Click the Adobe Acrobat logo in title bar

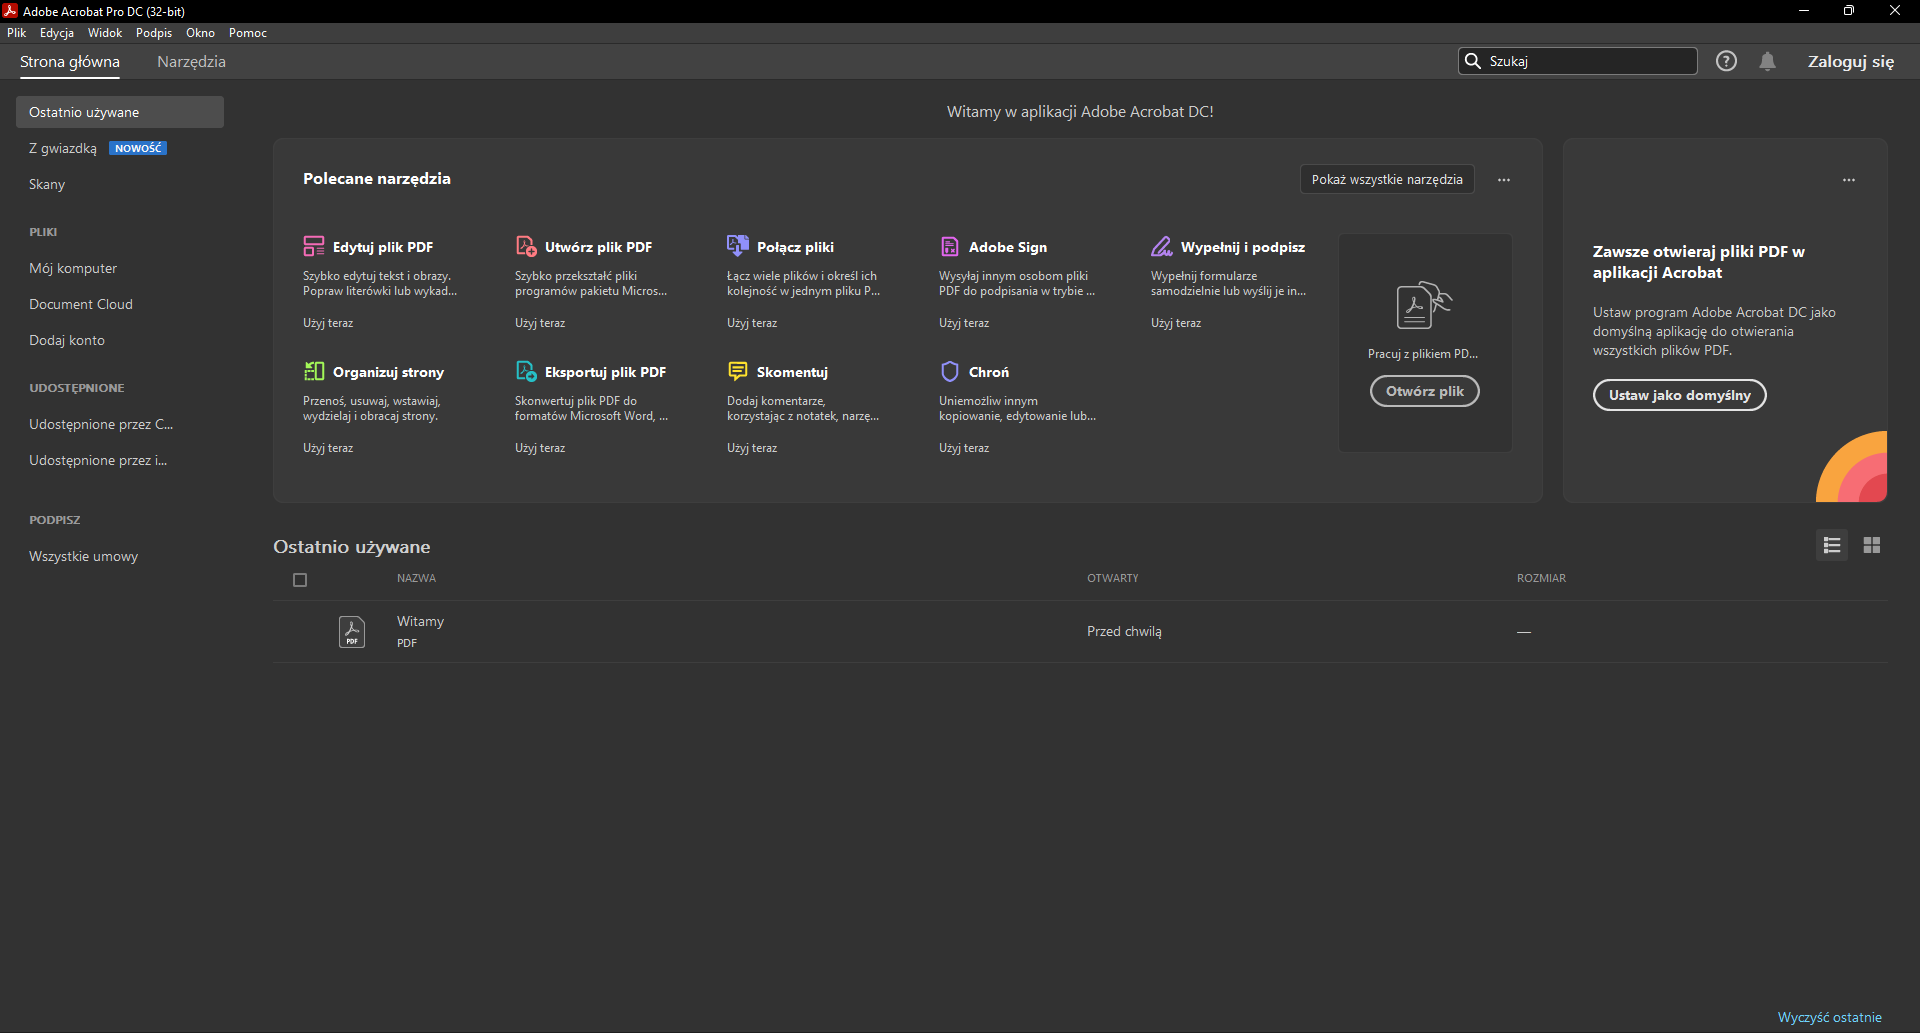pos(10,11)
